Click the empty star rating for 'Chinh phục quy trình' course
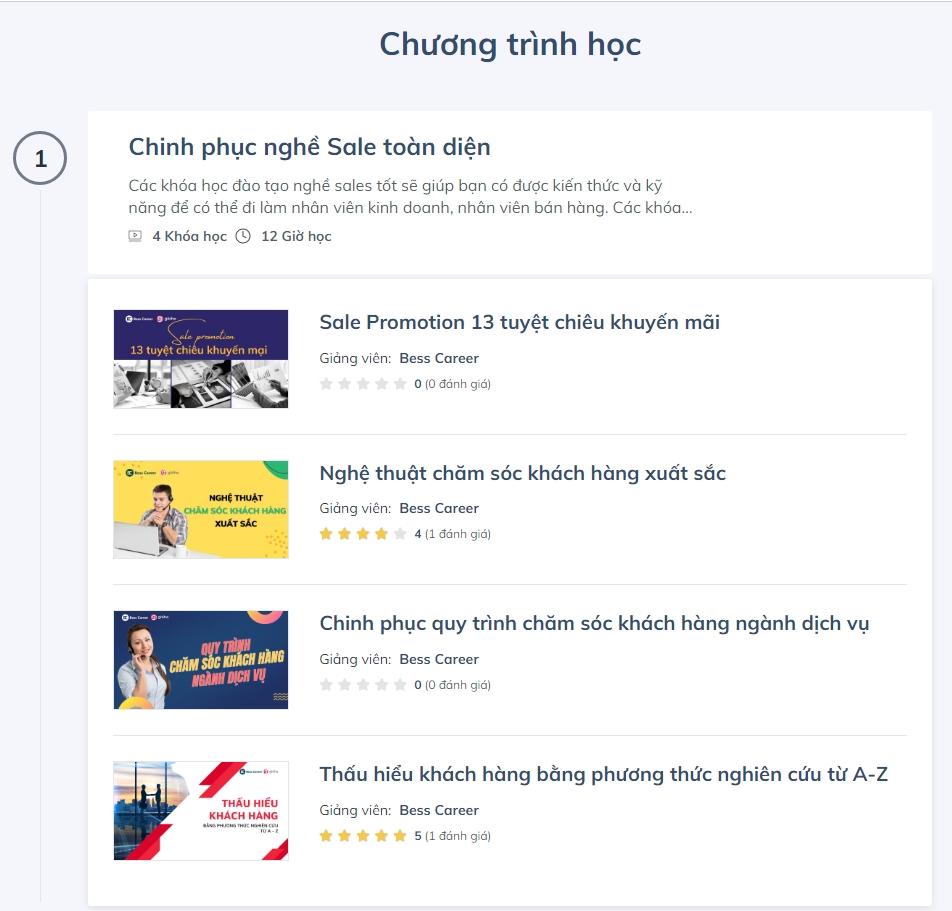Viewport: 952px width, 911px height. (x=364, y=684)
